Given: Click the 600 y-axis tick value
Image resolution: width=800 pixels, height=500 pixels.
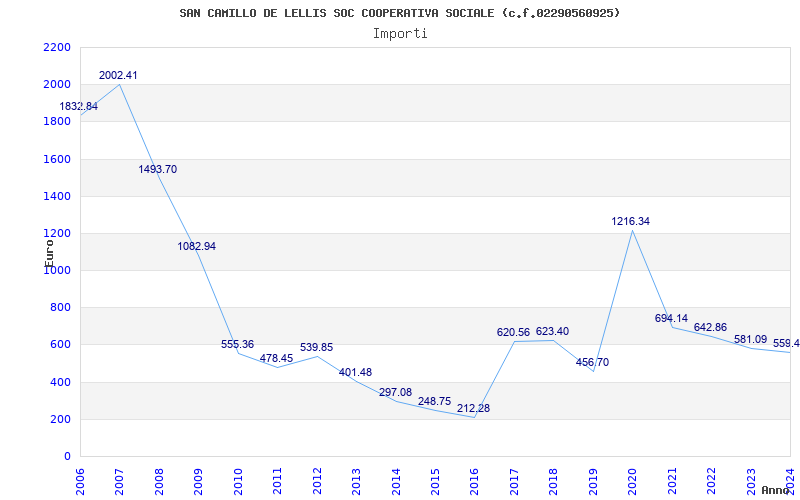Looking at the screenshot, I should 60,345.
